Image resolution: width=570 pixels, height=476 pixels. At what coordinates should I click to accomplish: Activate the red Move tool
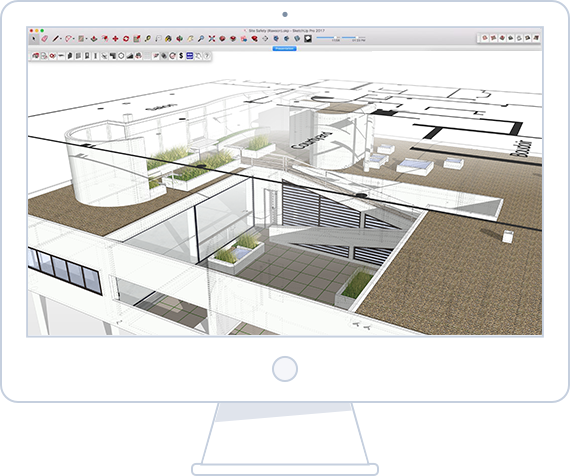(x=115, y=39)
